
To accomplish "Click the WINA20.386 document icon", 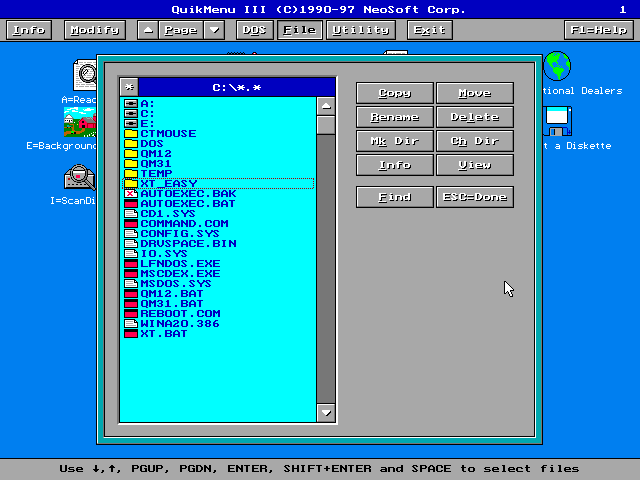I will (x=131, y=324).
